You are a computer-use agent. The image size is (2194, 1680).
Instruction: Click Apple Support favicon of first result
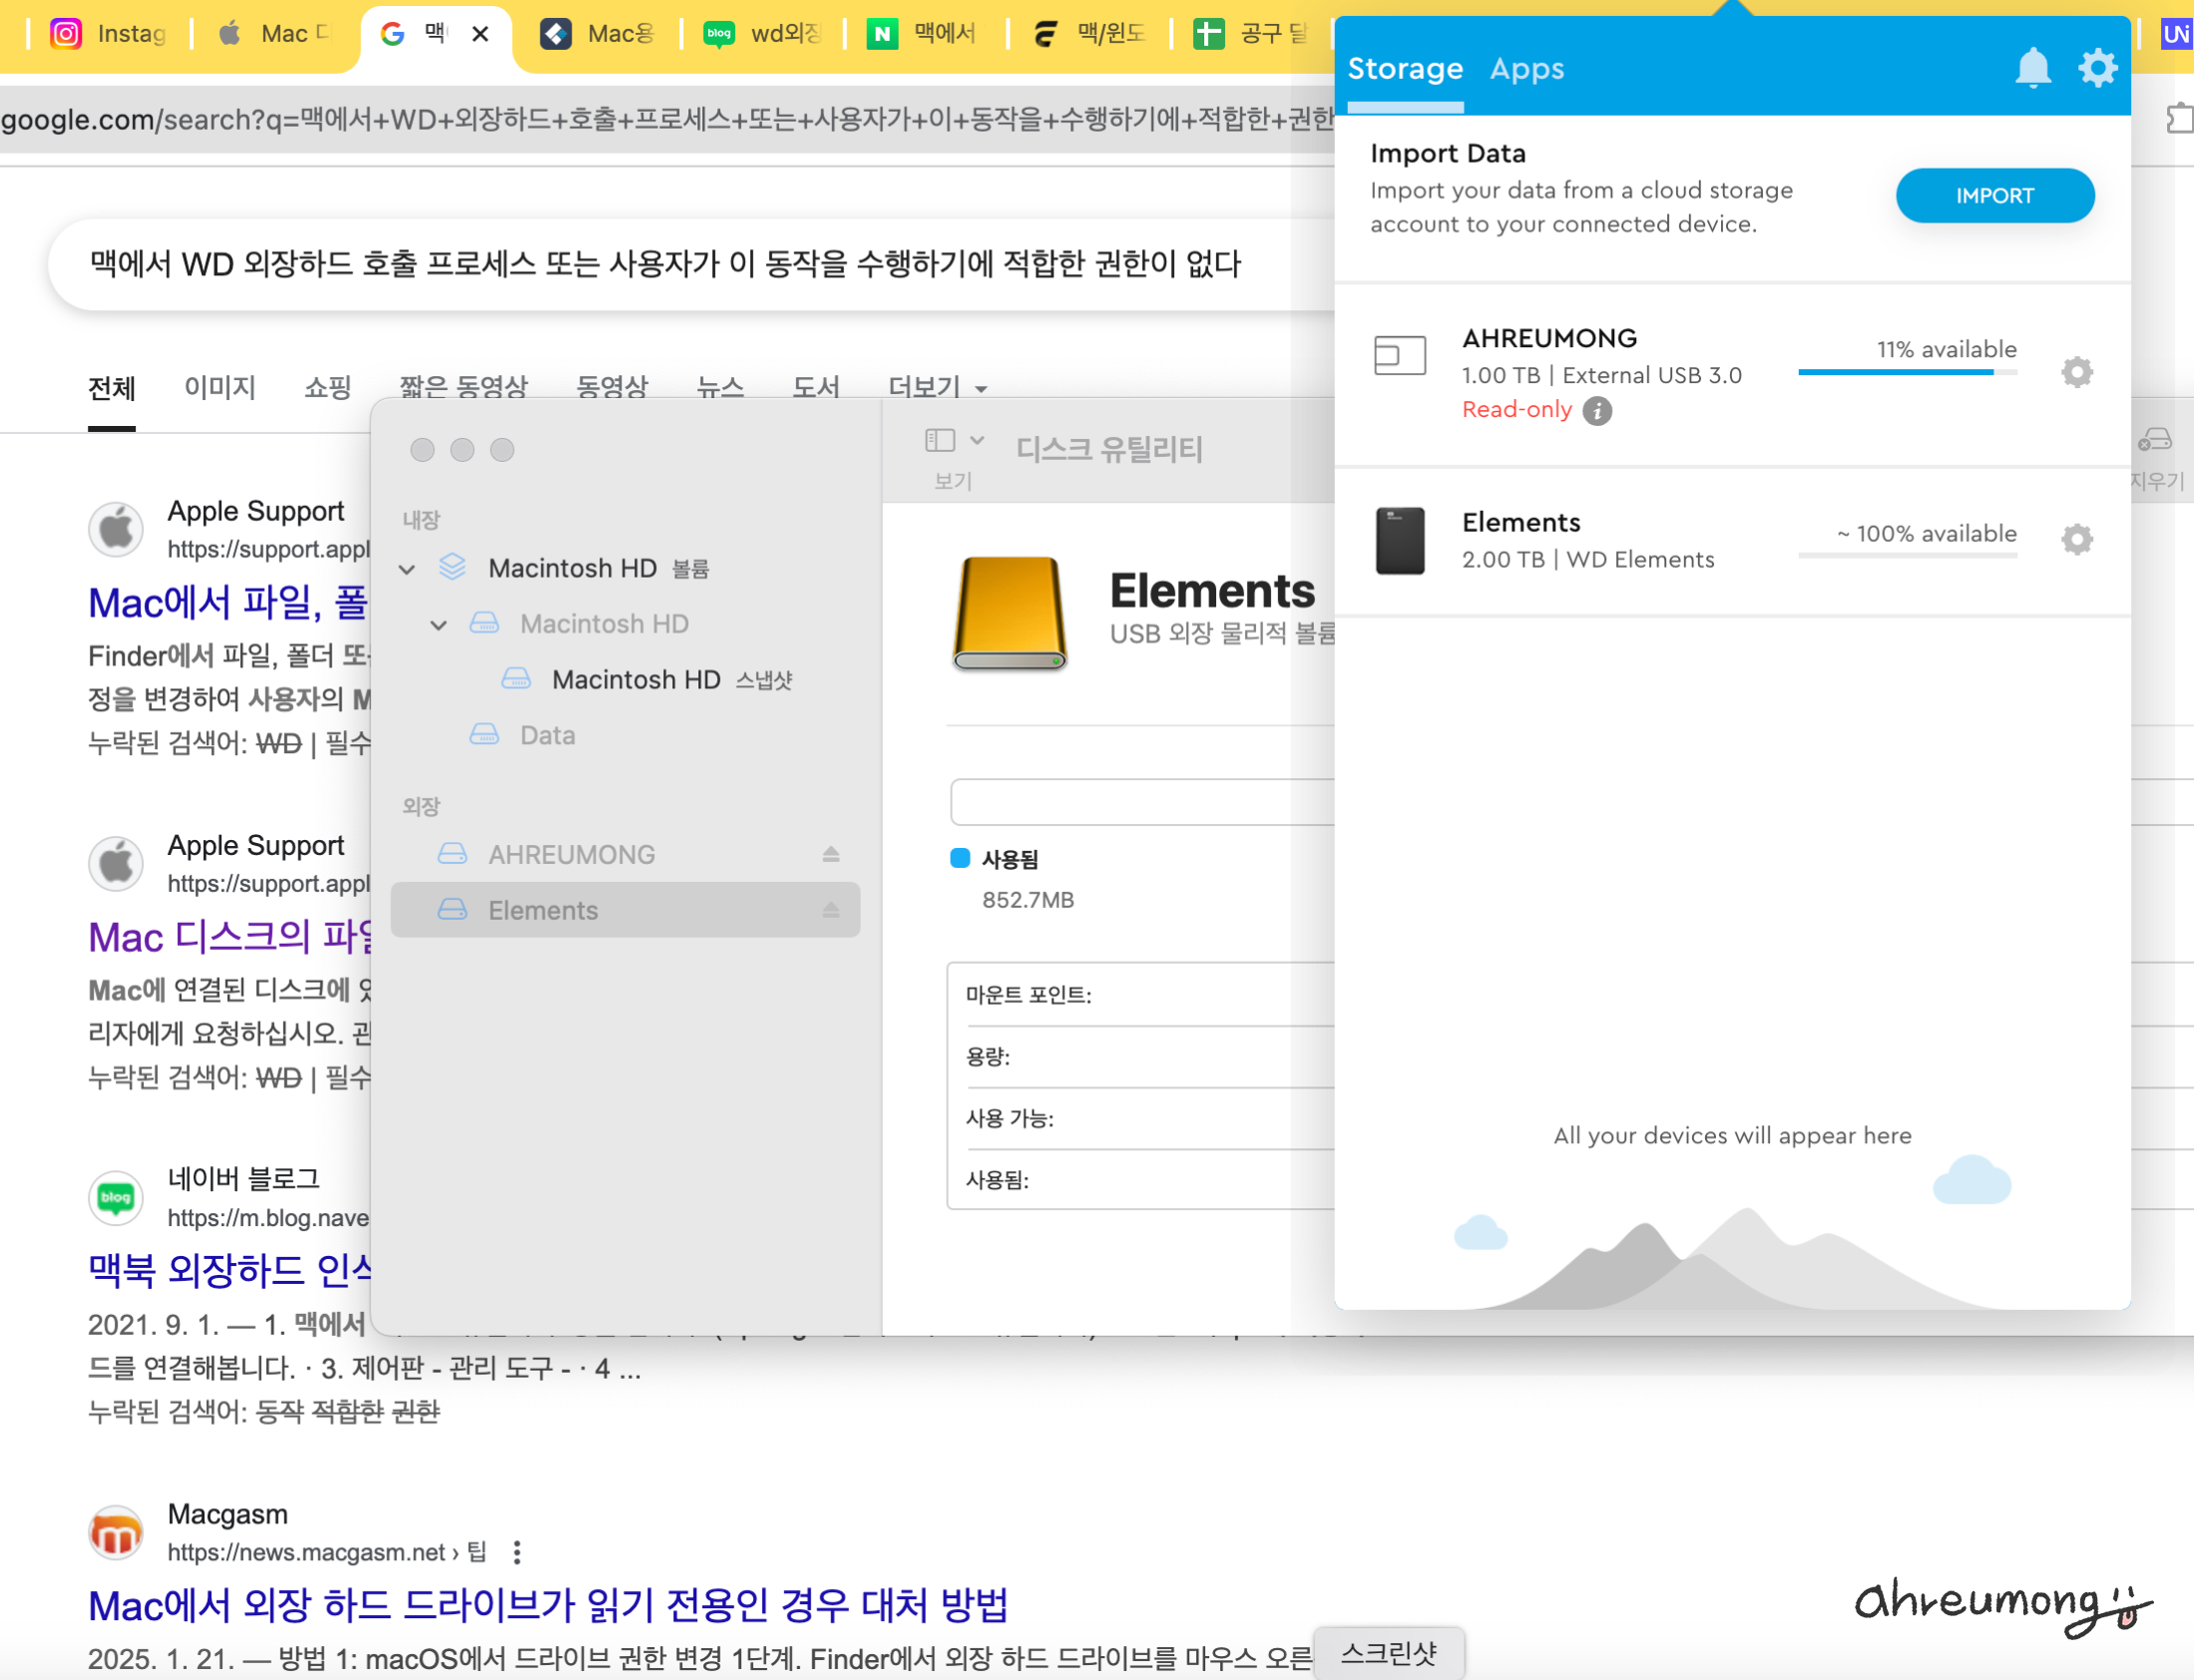point(116,529)
